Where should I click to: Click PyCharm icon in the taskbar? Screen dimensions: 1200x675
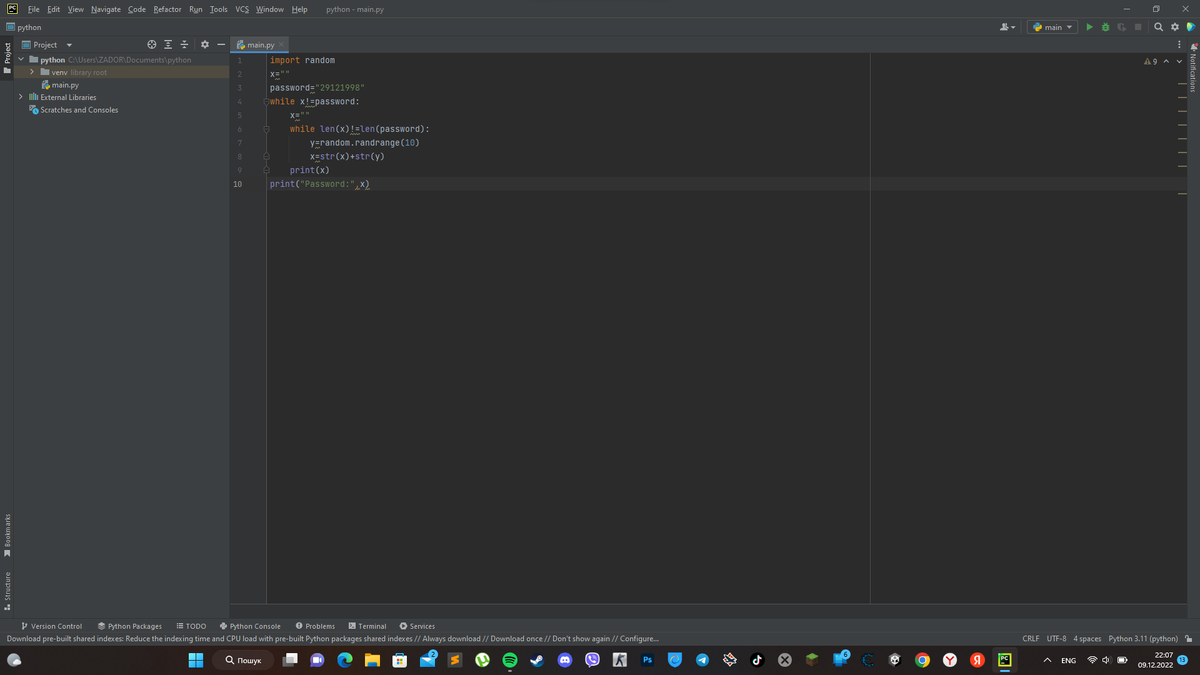pos(1004,660)
